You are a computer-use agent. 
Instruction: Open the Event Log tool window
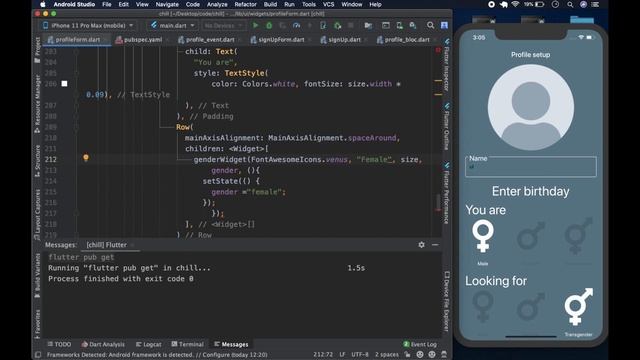click(420, 344)
